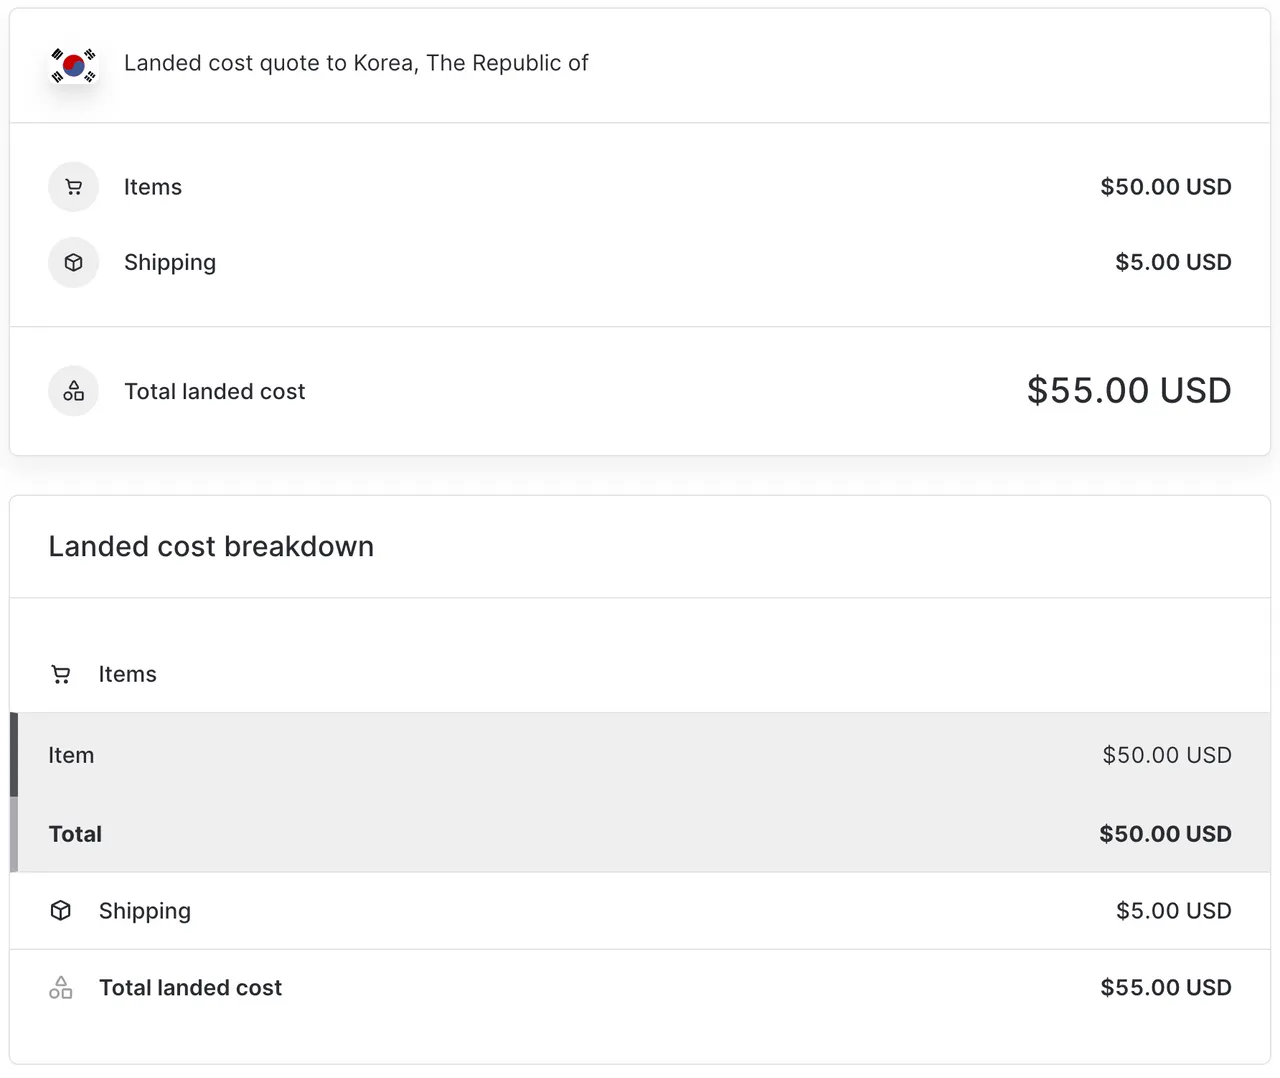Viewport: 1280px width, 1078px height.
Task: Select the Landed cost breakdown header
Action: [x=210, y=546]
